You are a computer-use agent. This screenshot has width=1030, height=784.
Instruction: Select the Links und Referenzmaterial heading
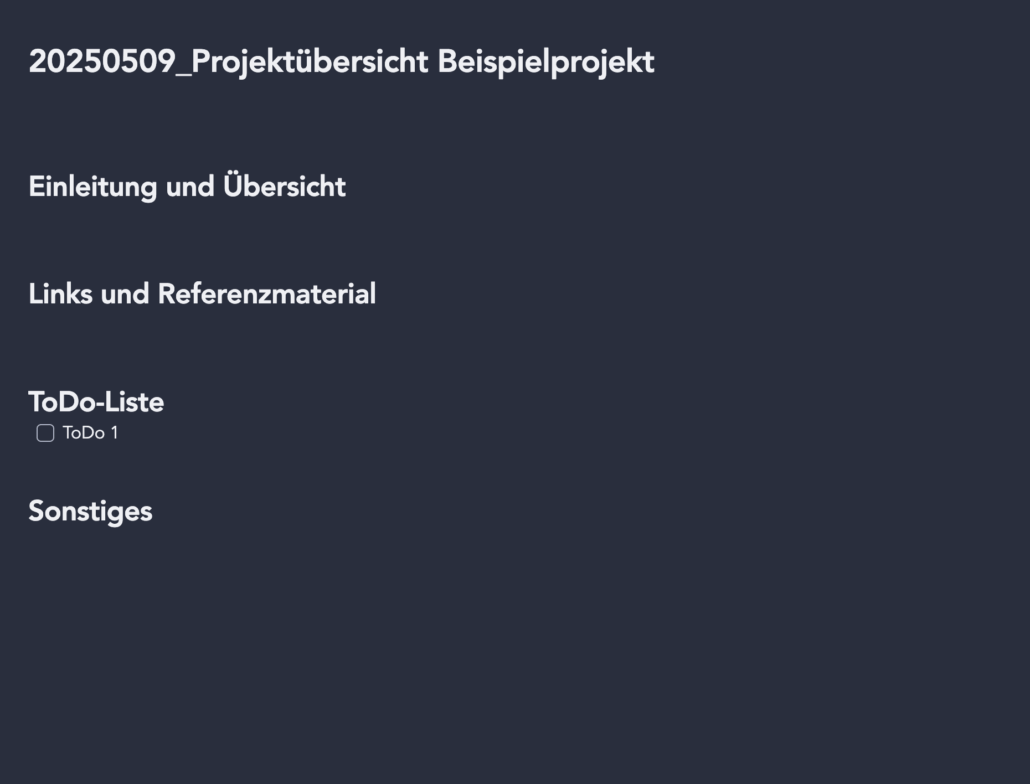[x=202, y=294]
